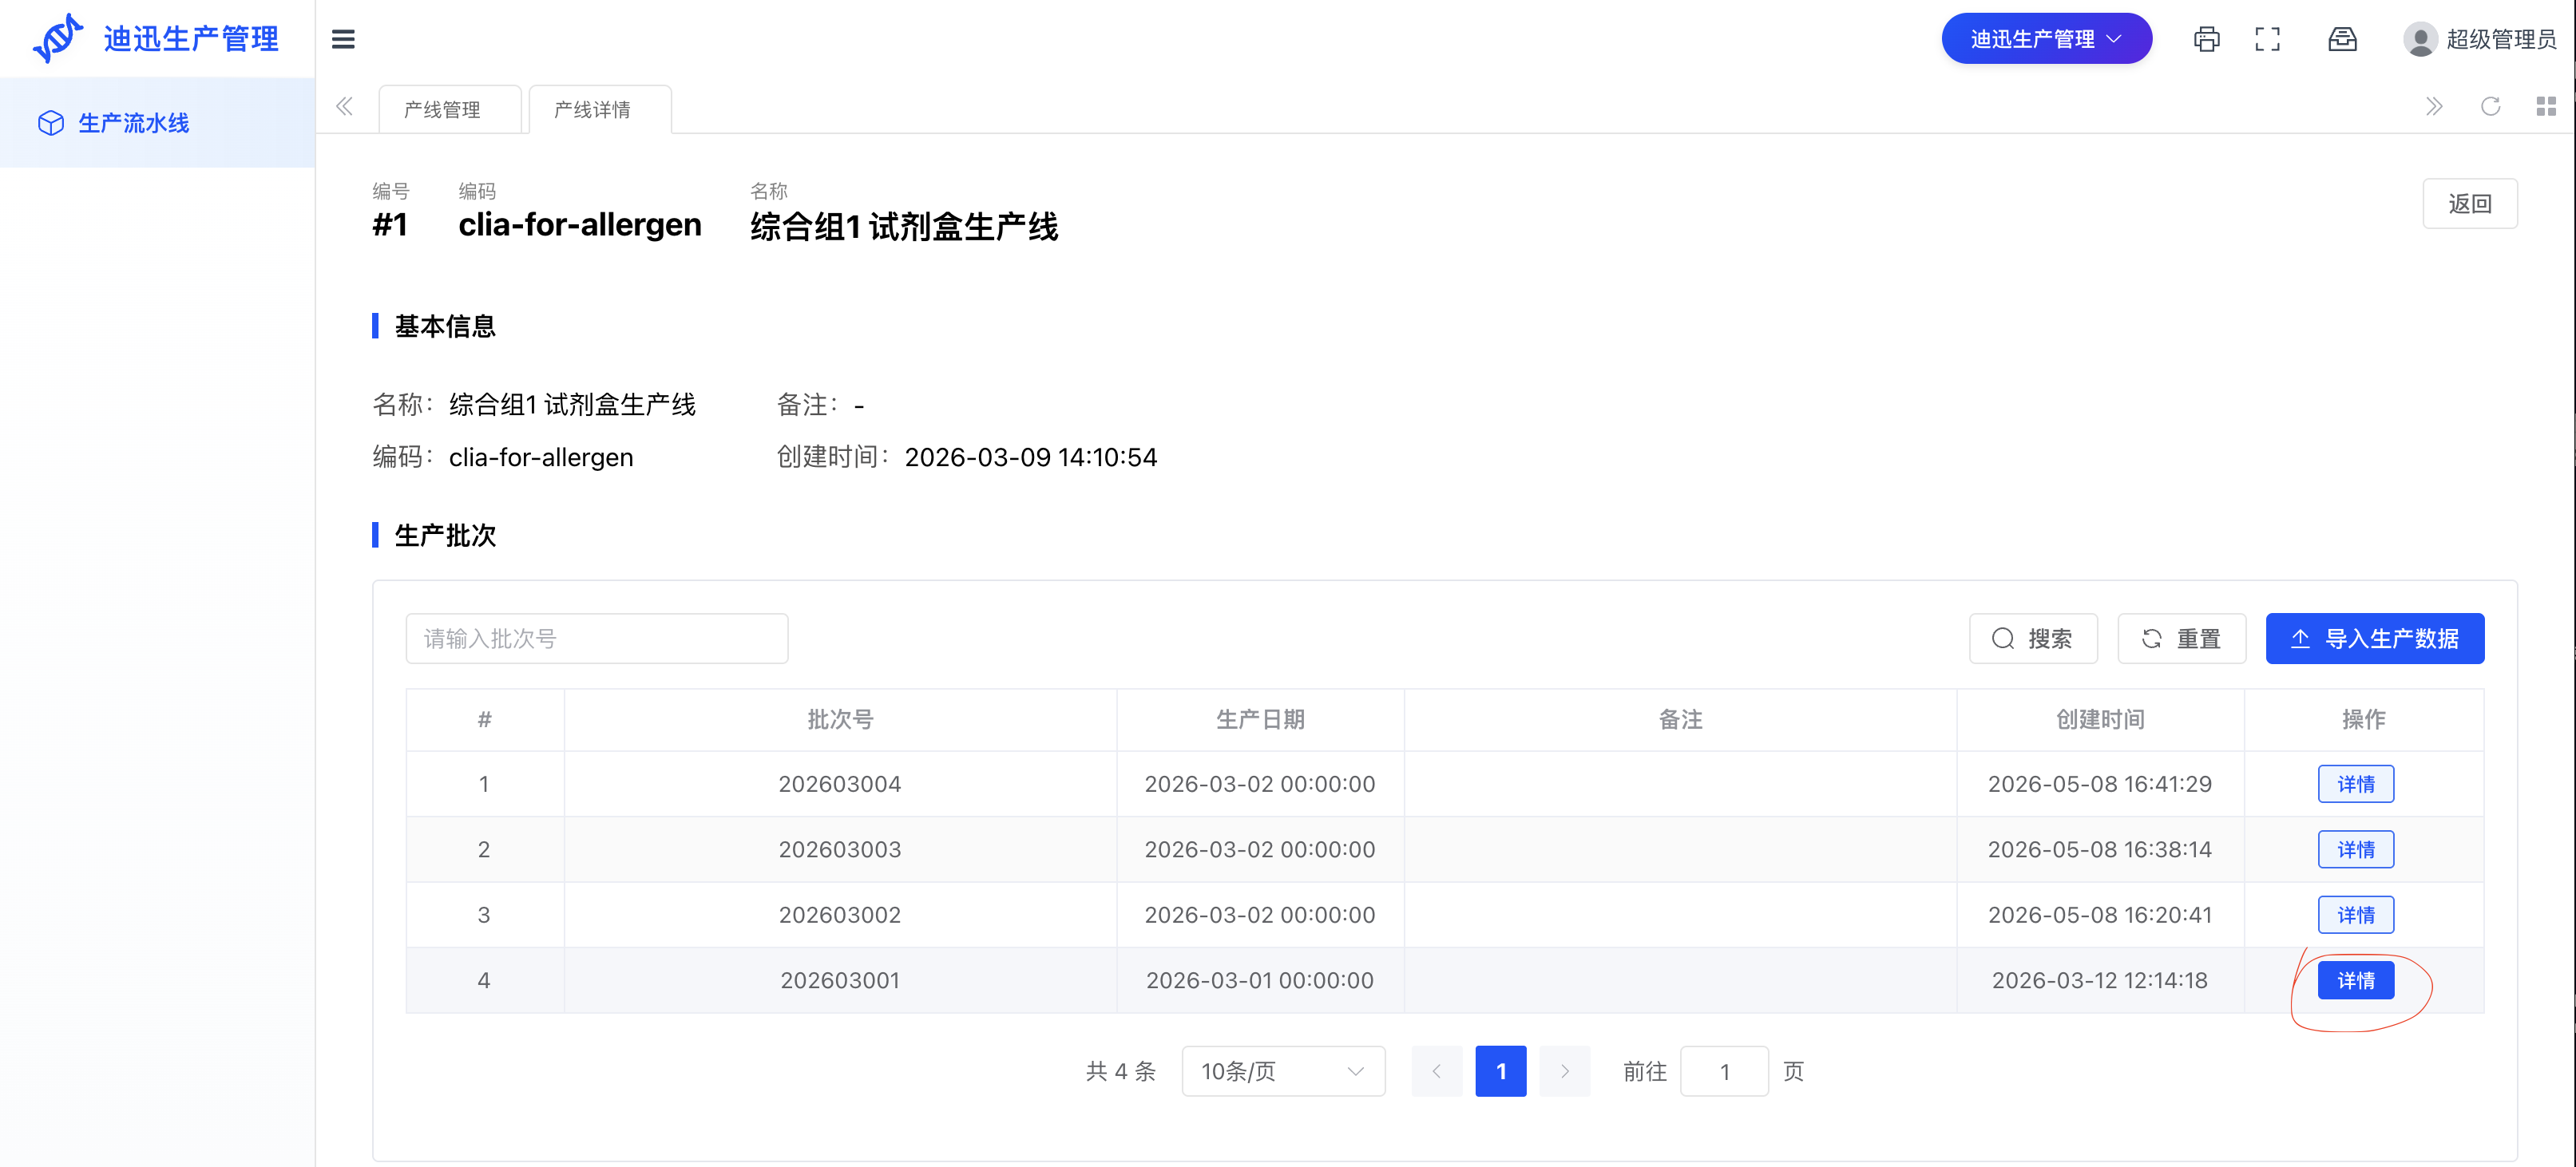The image size is (2576, 1167).
Task: Toggle the hamburger sidebar menu icon
Action: tap(343, 39)
